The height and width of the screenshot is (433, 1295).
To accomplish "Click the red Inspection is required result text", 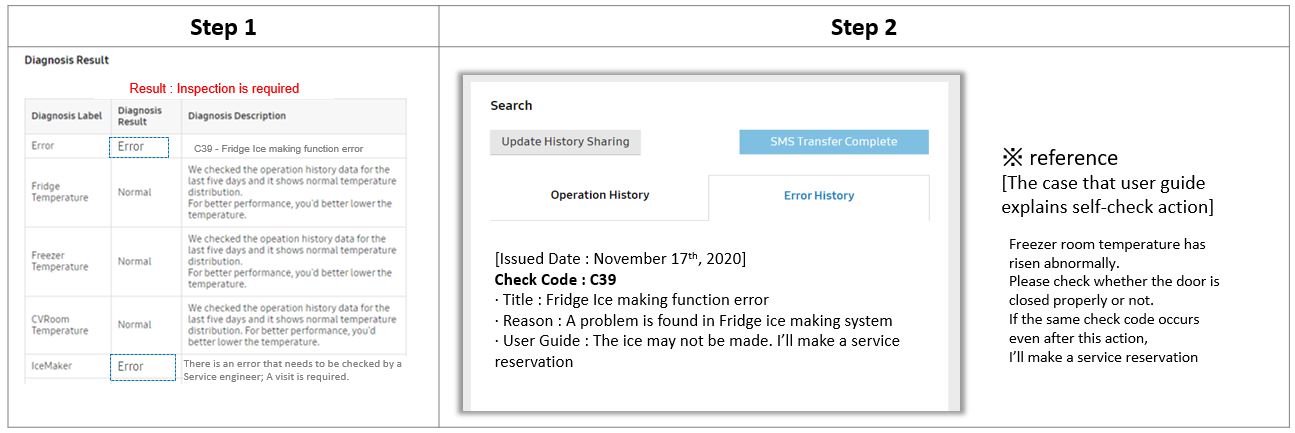I will (x=214, y=89).
